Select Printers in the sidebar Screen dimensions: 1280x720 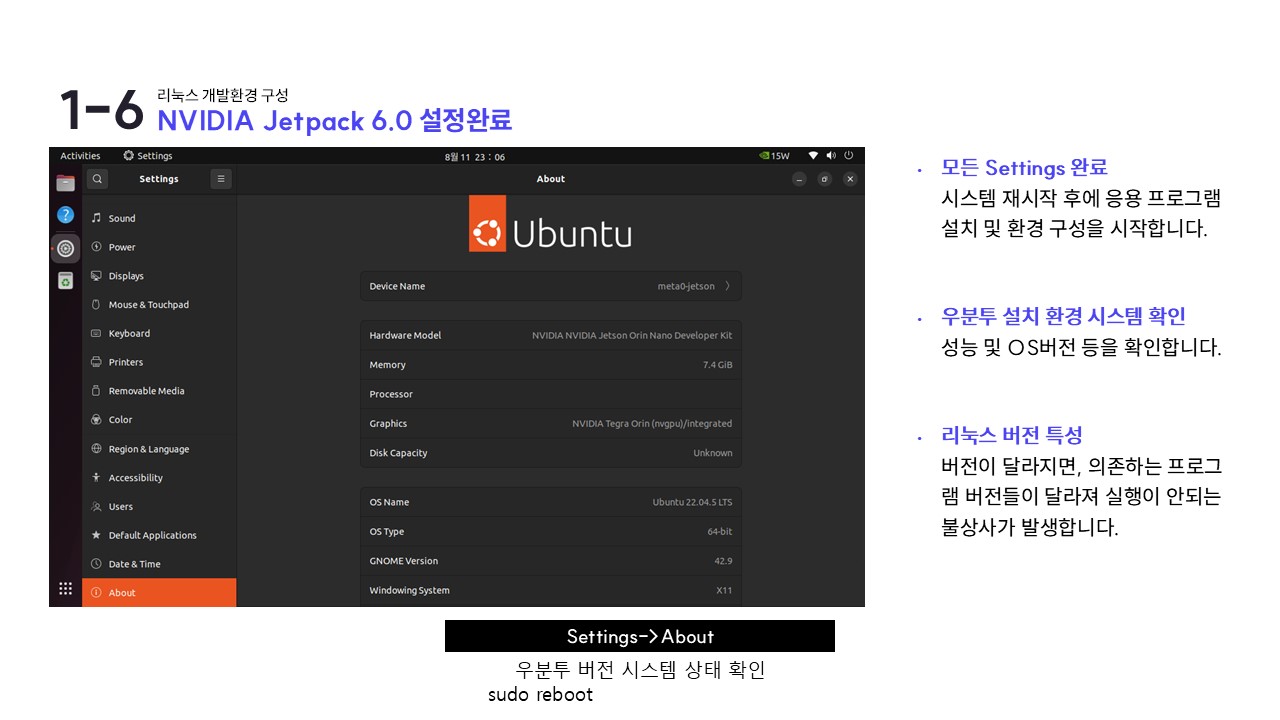click(x=160, y=362)
